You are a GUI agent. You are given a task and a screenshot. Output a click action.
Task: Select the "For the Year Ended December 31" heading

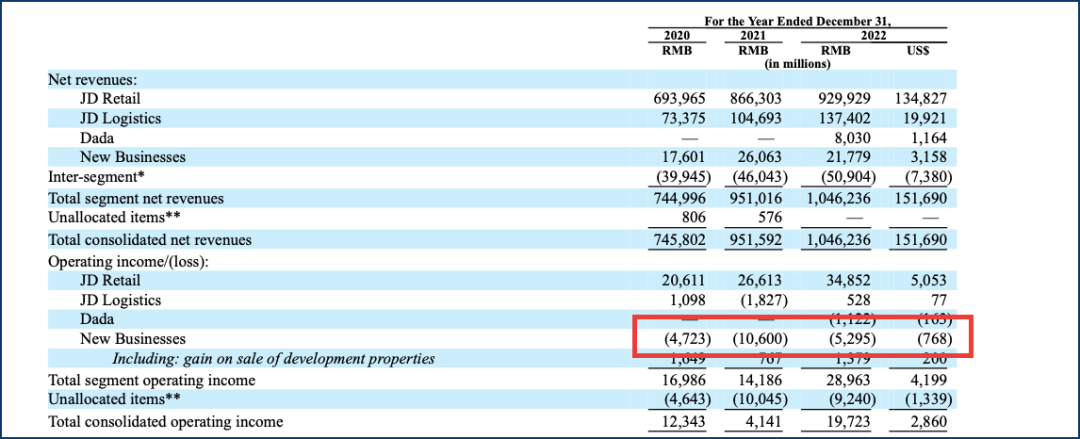(x=798, y=20)
